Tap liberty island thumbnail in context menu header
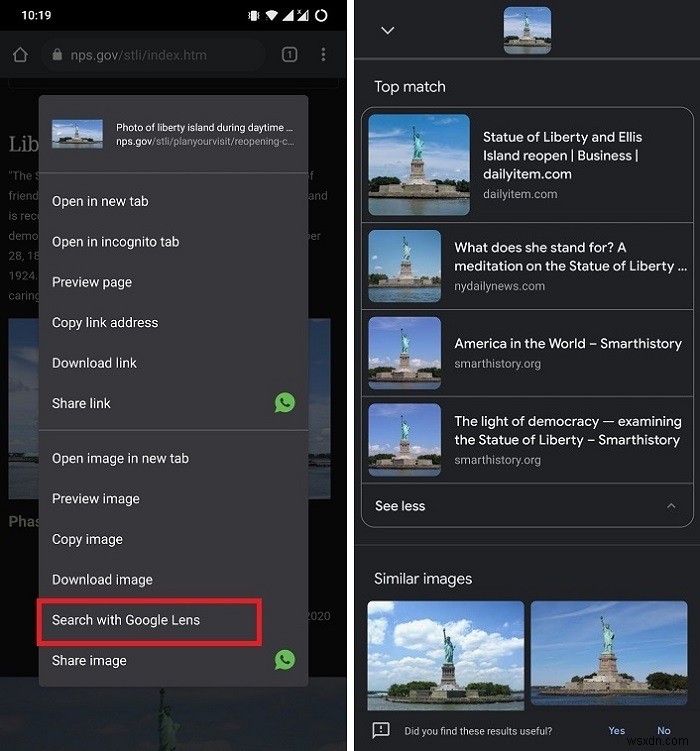 click(77, 134)
